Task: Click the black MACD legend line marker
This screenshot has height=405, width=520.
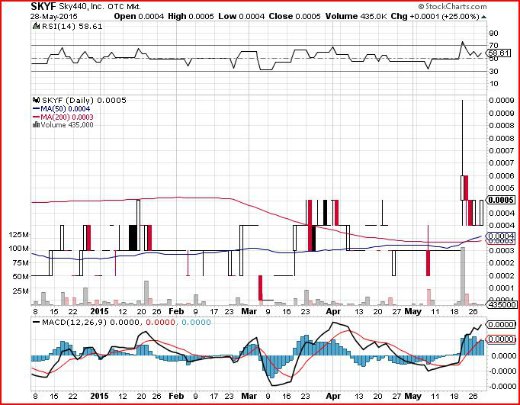Action: point(36,322)
